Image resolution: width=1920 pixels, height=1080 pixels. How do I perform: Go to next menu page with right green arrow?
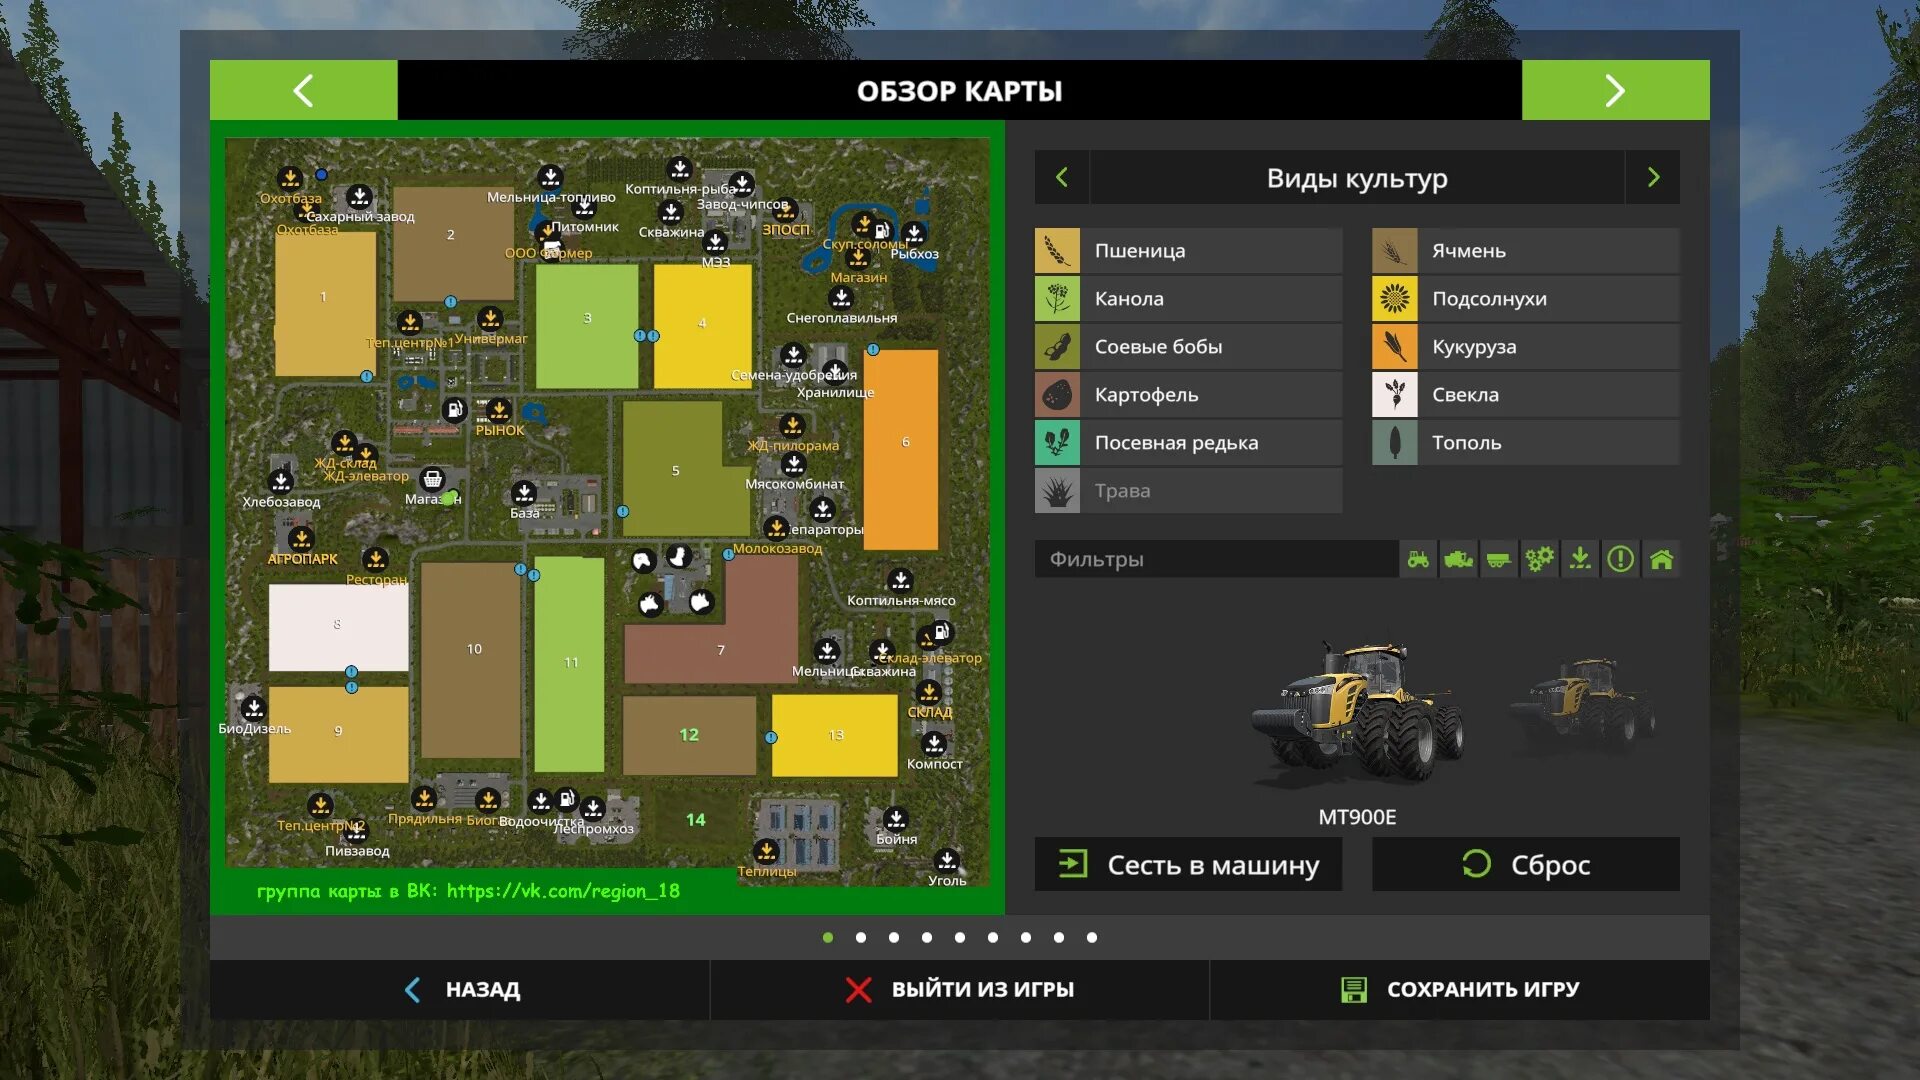pos(1615,90)
